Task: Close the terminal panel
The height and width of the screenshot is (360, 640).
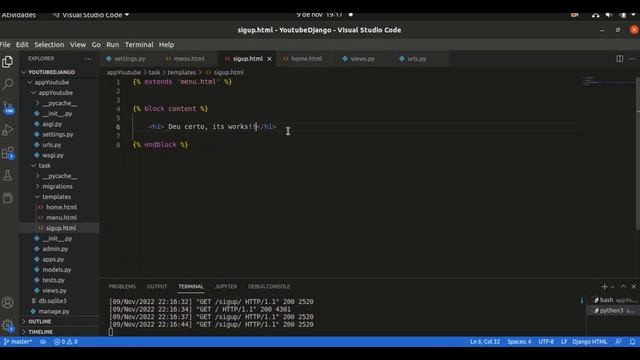Action: pyautogui.click(x=633, y=287)
